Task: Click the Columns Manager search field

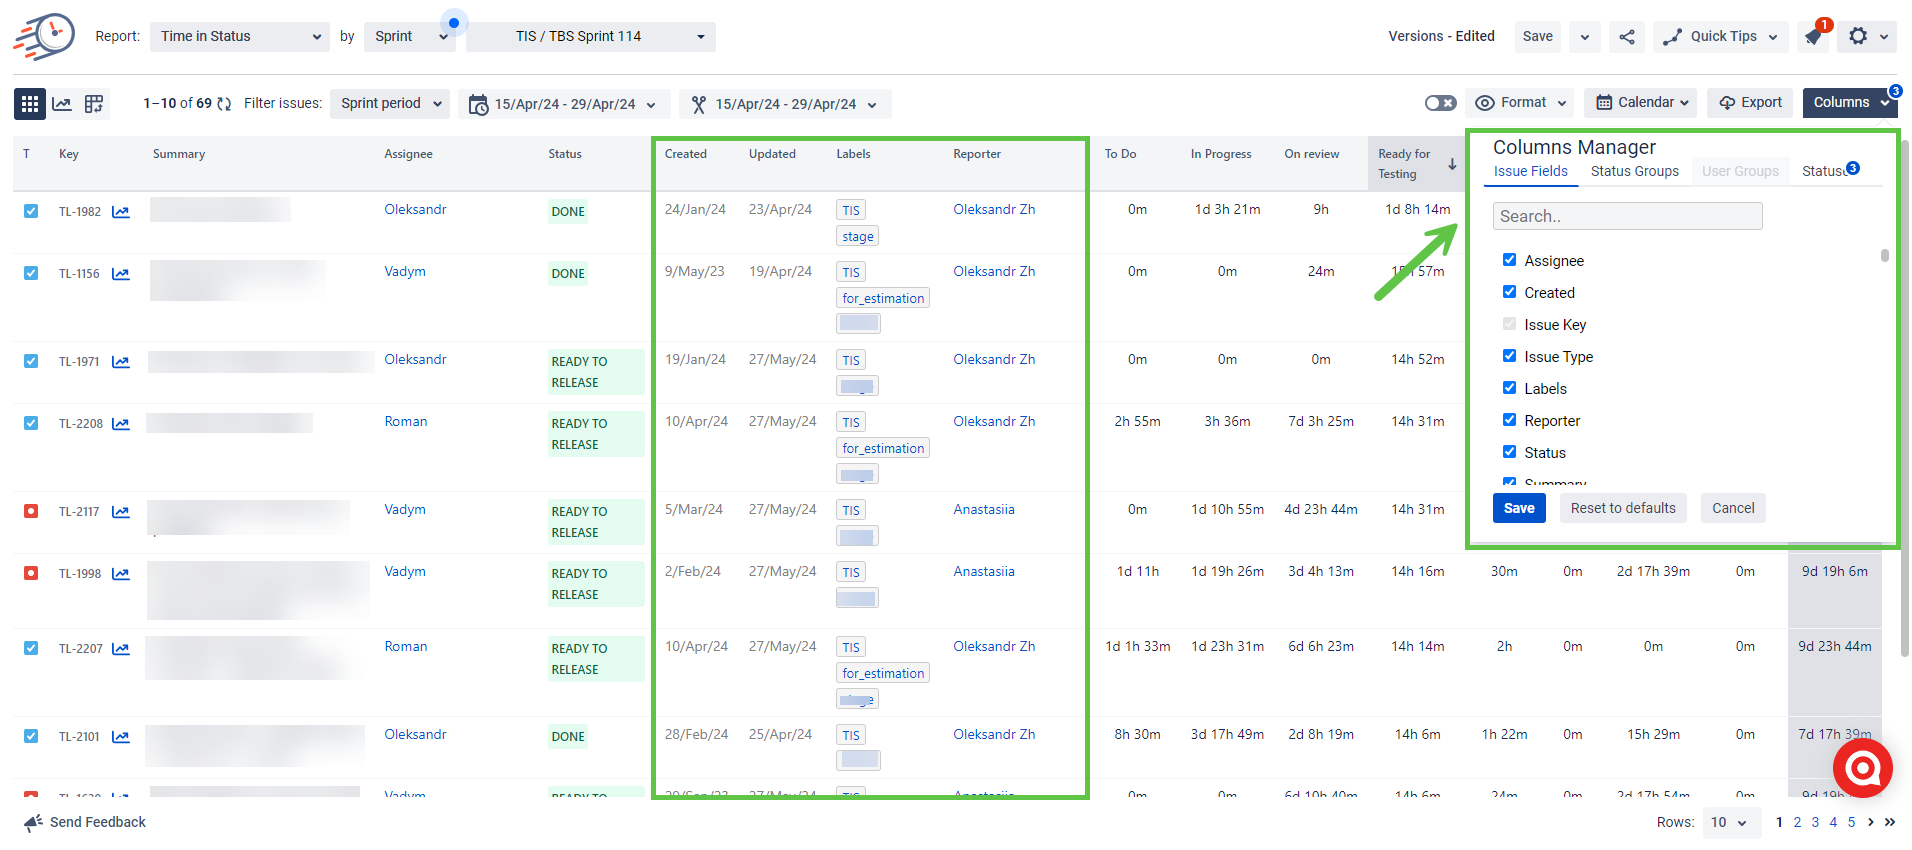Action: pos(1627,216)
